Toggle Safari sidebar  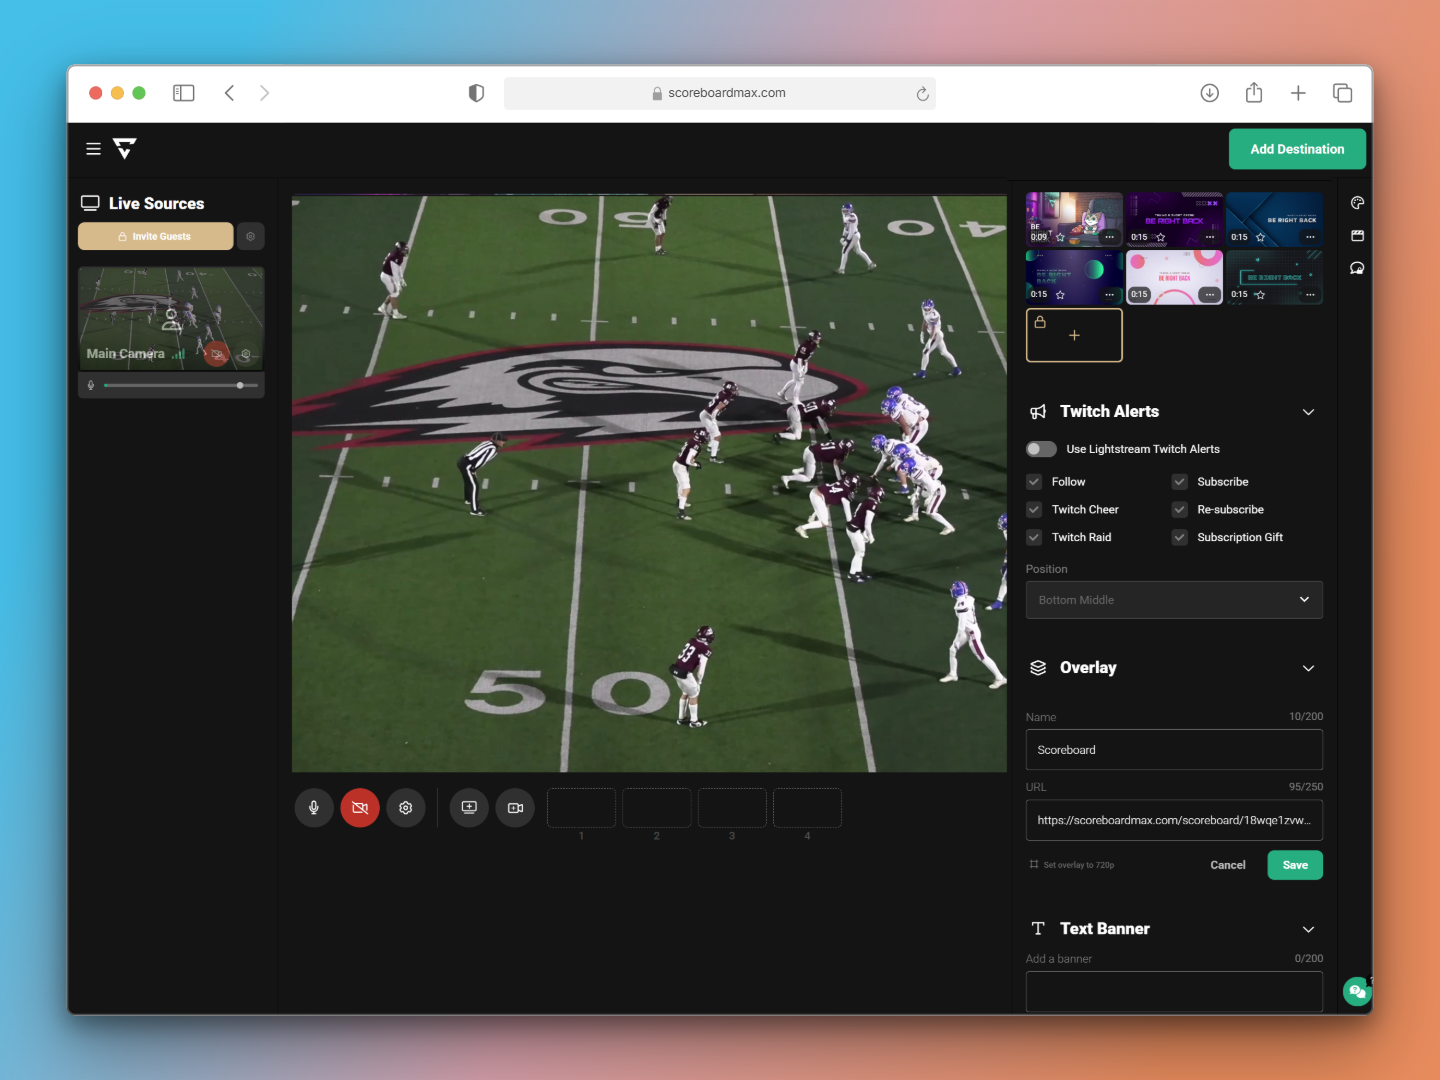(184, 93)
